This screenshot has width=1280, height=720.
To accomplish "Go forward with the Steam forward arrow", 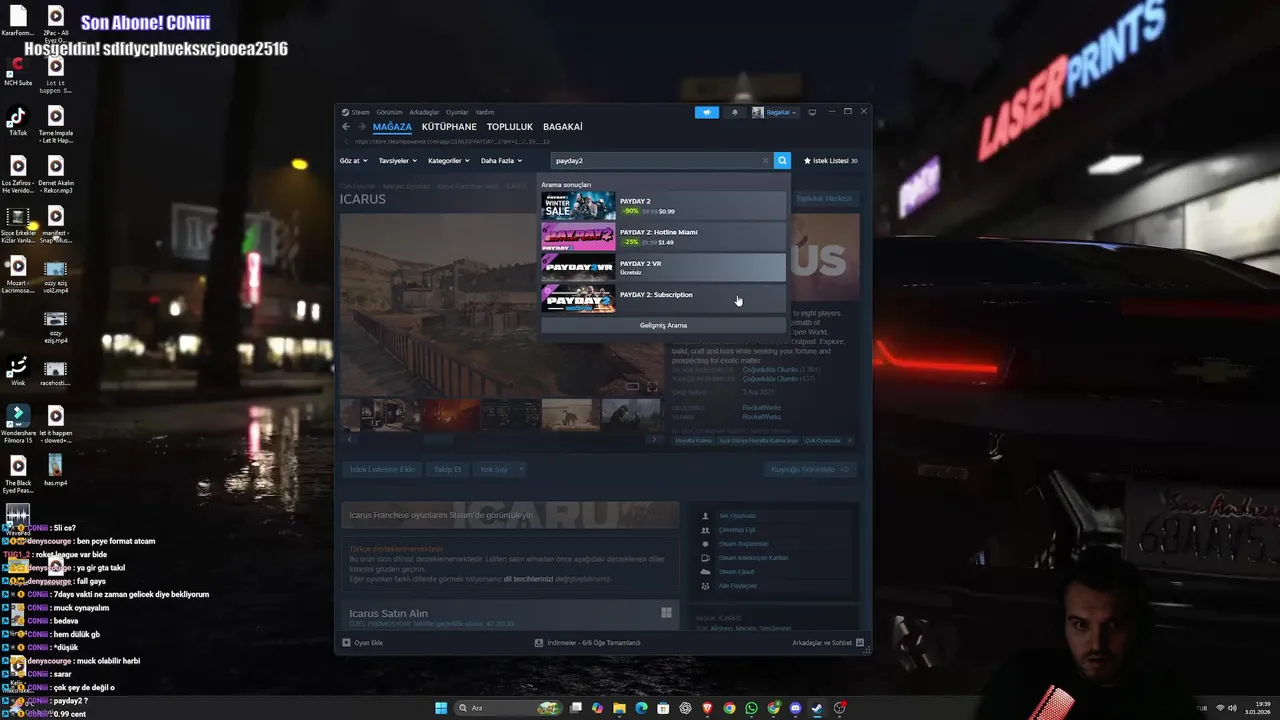I will pos(362,127).
